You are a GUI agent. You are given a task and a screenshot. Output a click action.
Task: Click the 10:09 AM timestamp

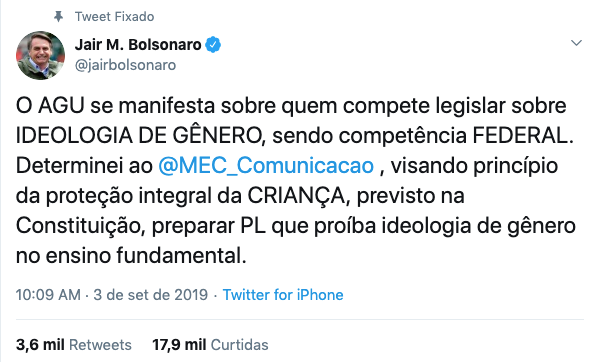coord(48,295)
